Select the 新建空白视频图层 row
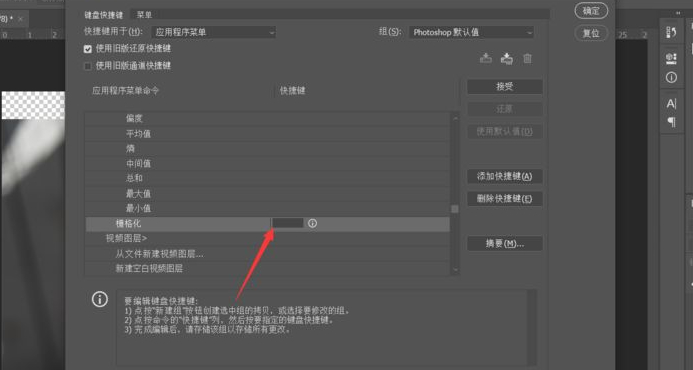The image size is (693, 370). tap(267, 268)
